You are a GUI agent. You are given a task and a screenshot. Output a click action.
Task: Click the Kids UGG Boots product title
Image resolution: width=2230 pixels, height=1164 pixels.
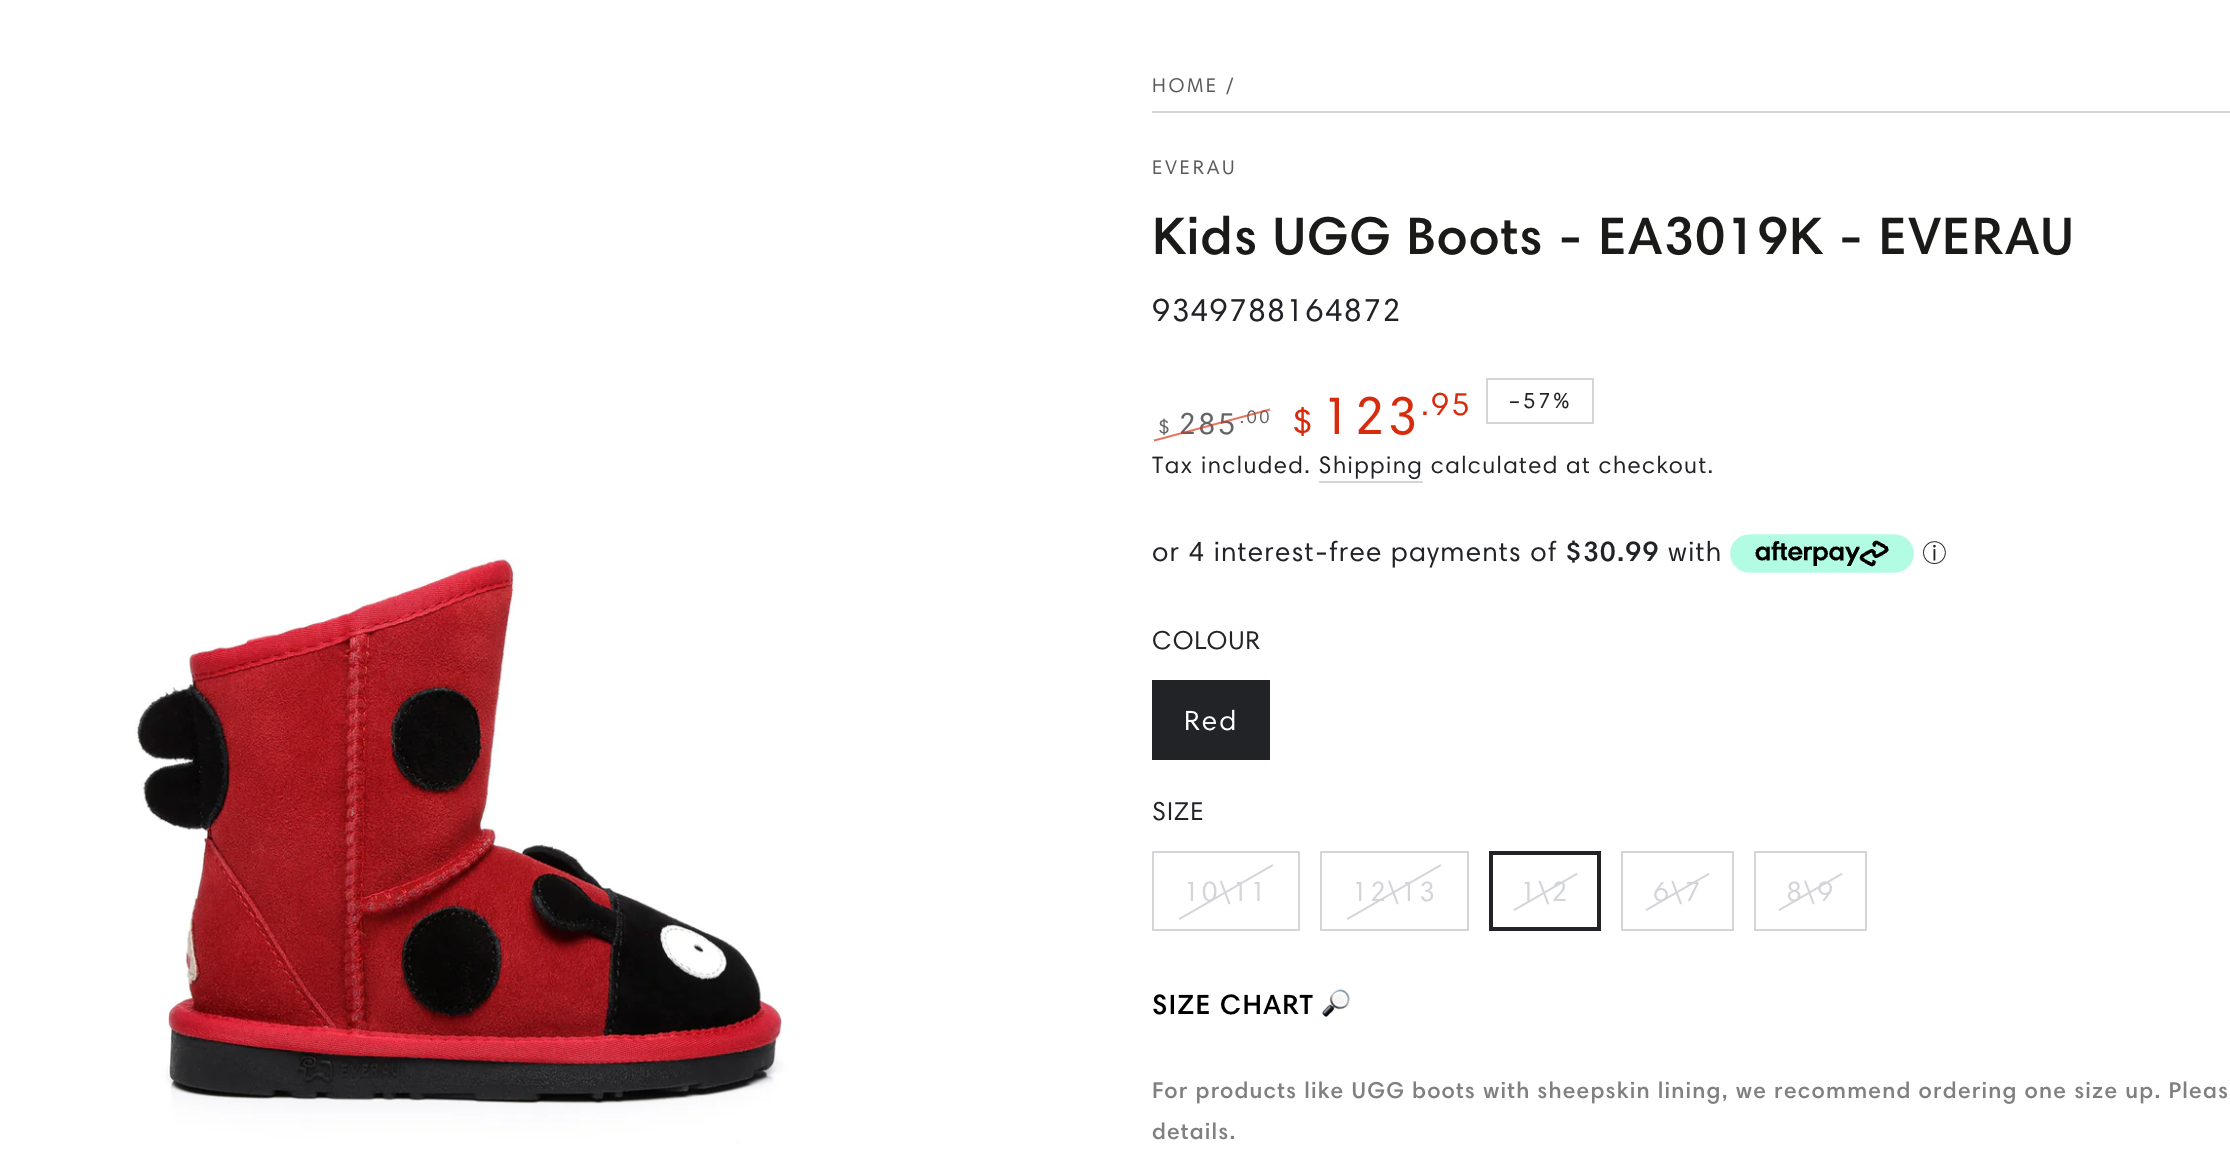(1612, 237)
